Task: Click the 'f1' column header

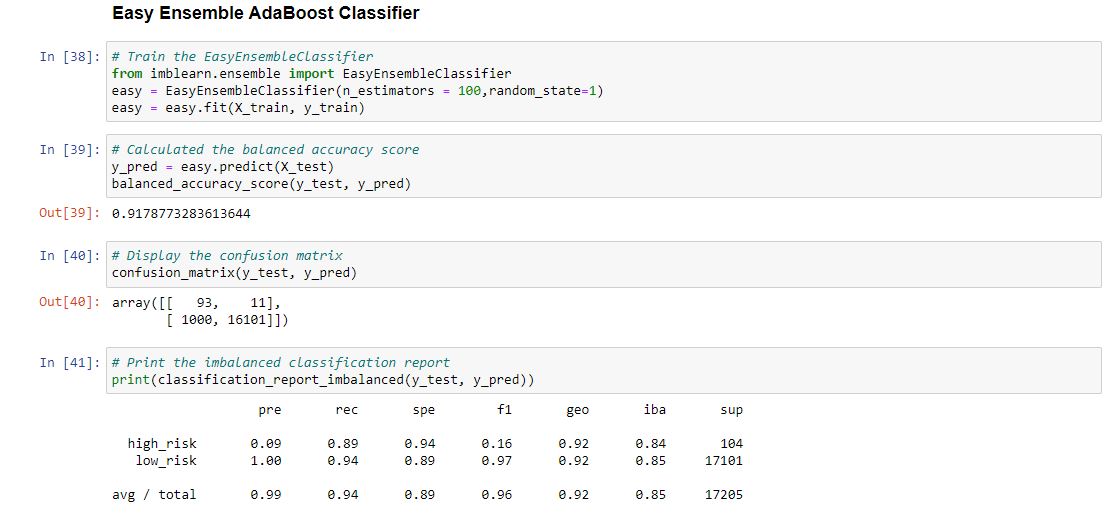Action: (x=504, y=410)
